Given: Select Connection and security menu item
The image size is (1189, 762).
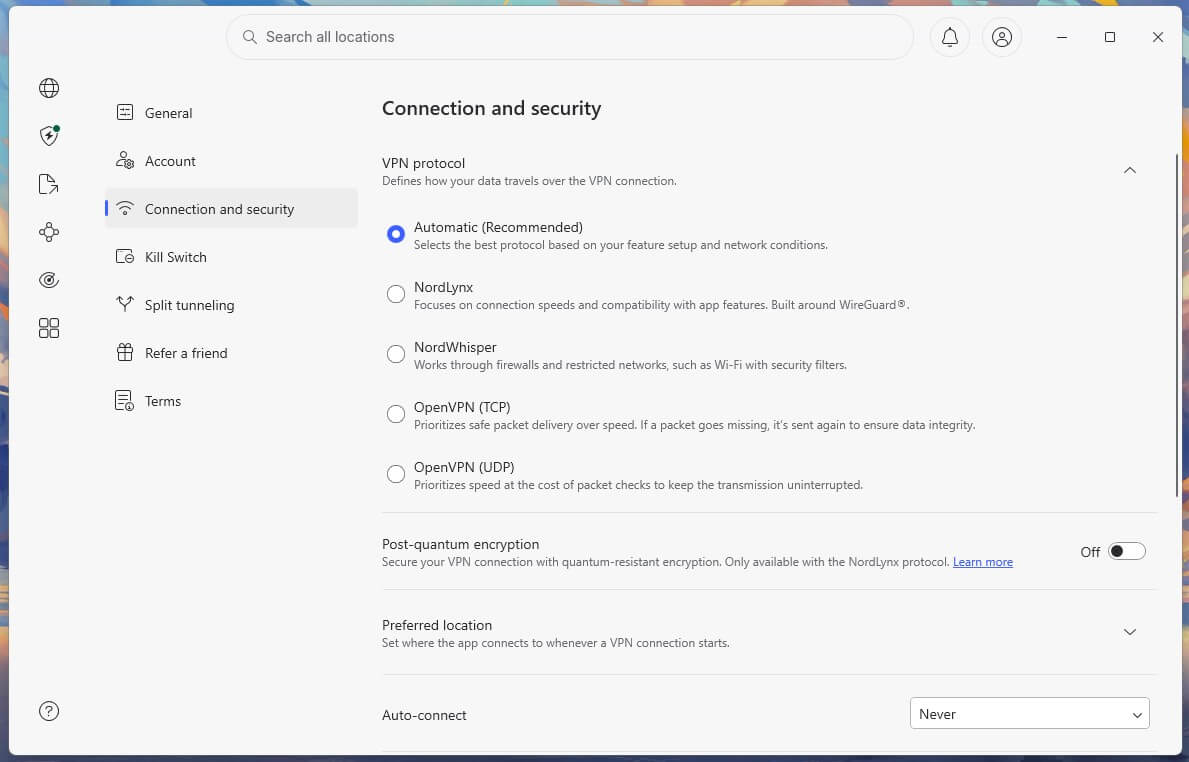Looking at the screenshot, I should [231, 209].
